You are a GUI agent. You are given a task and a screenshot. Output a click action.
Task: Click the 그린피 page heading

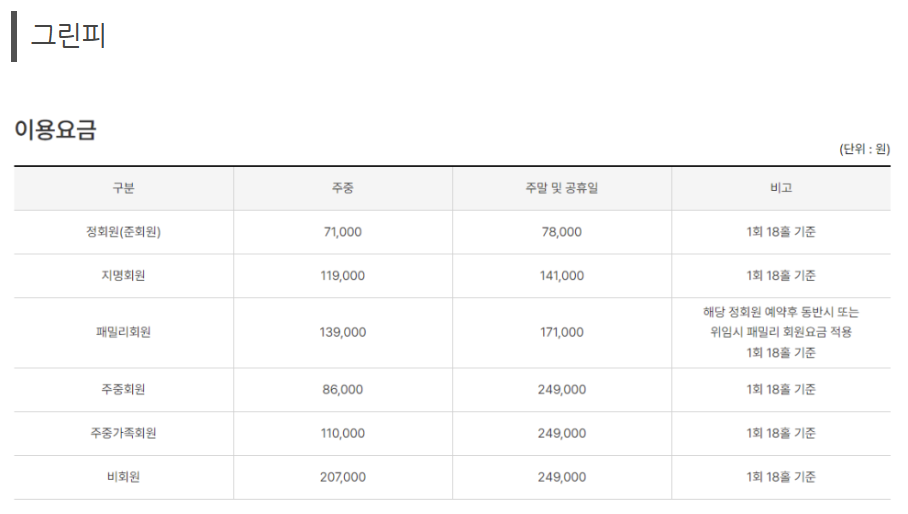pyautogui.click(x=68, y=35)
